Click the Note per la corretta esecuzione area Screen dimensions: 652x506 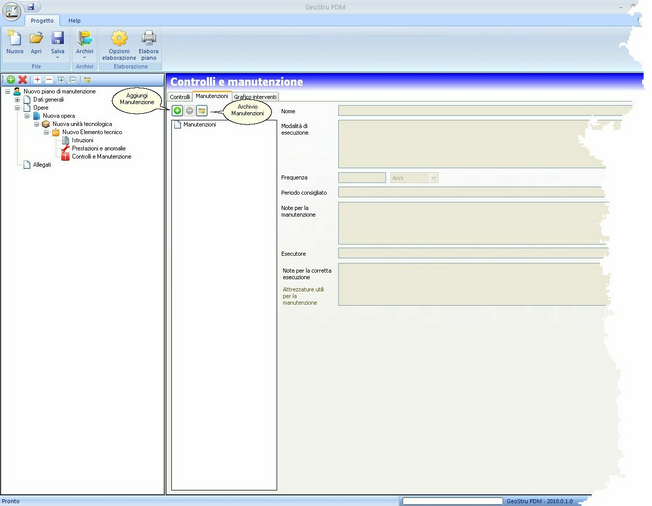473,284
